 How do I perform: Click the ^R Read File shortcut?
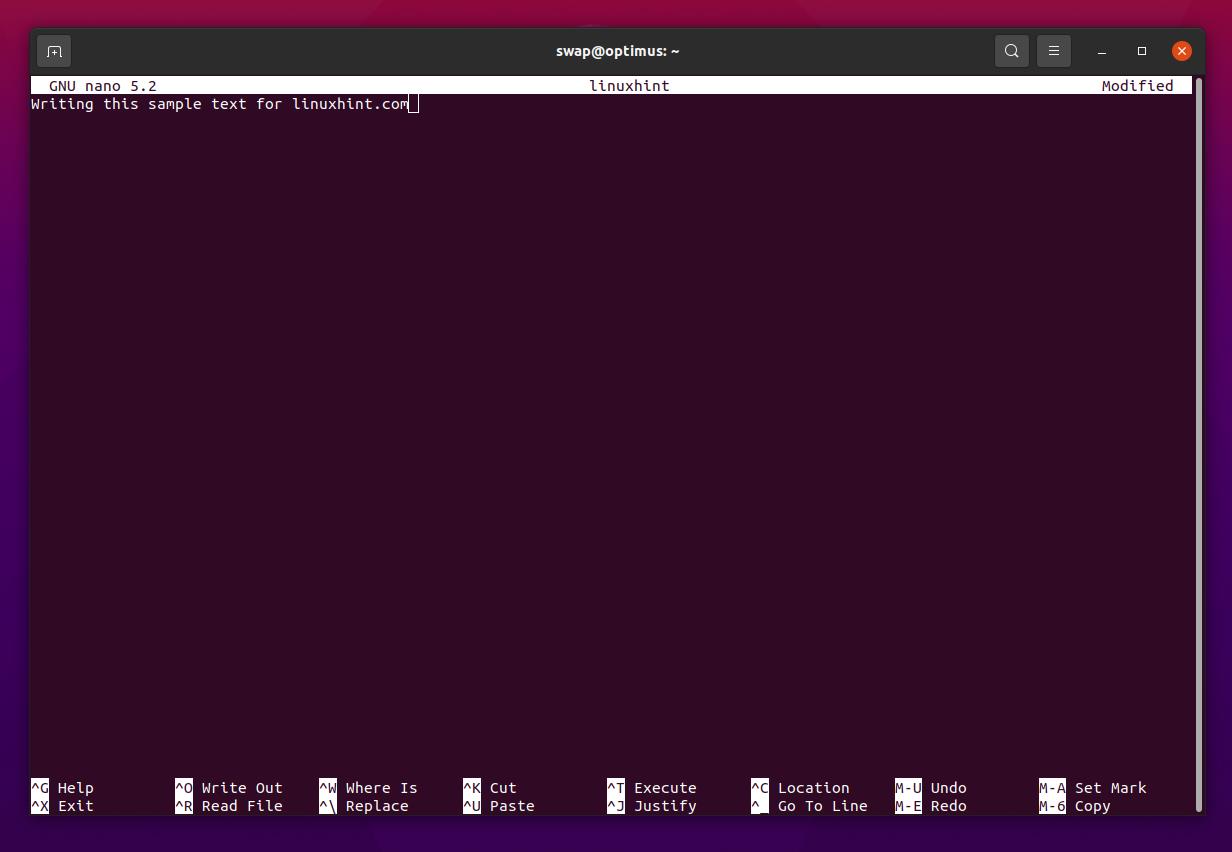click(229, 806)
